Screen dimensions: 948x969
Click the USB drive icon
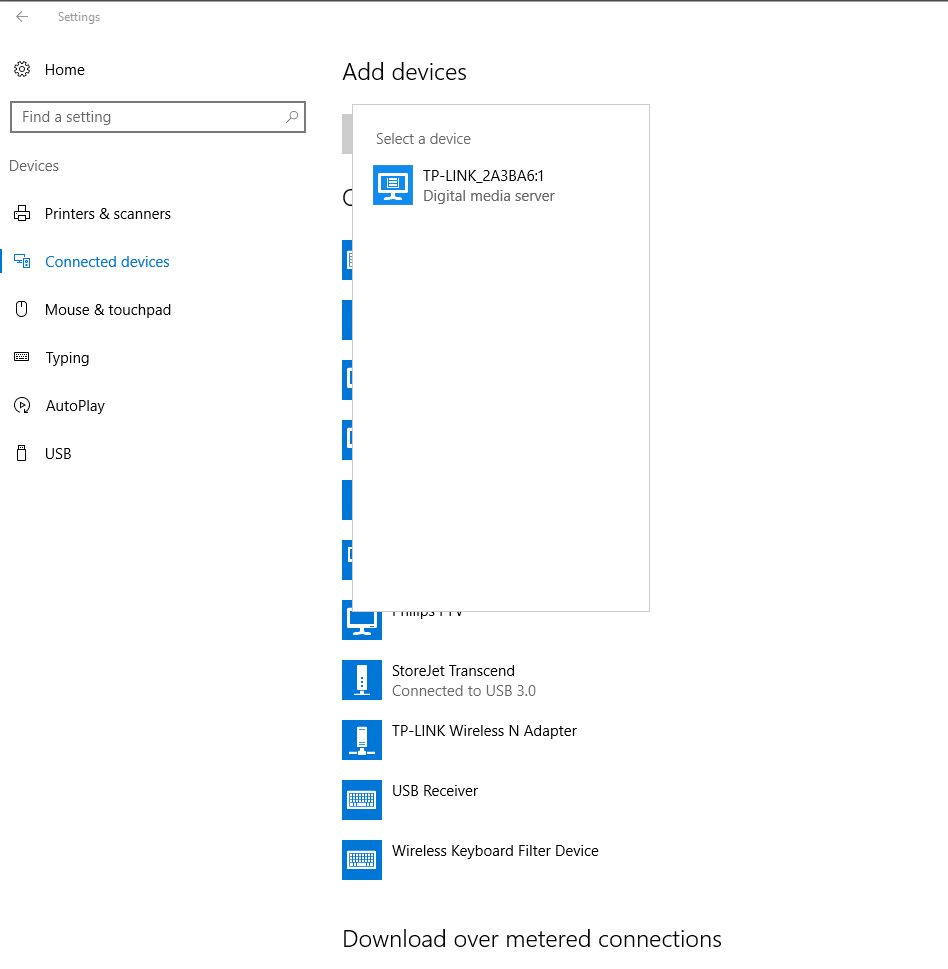(22, 453)
